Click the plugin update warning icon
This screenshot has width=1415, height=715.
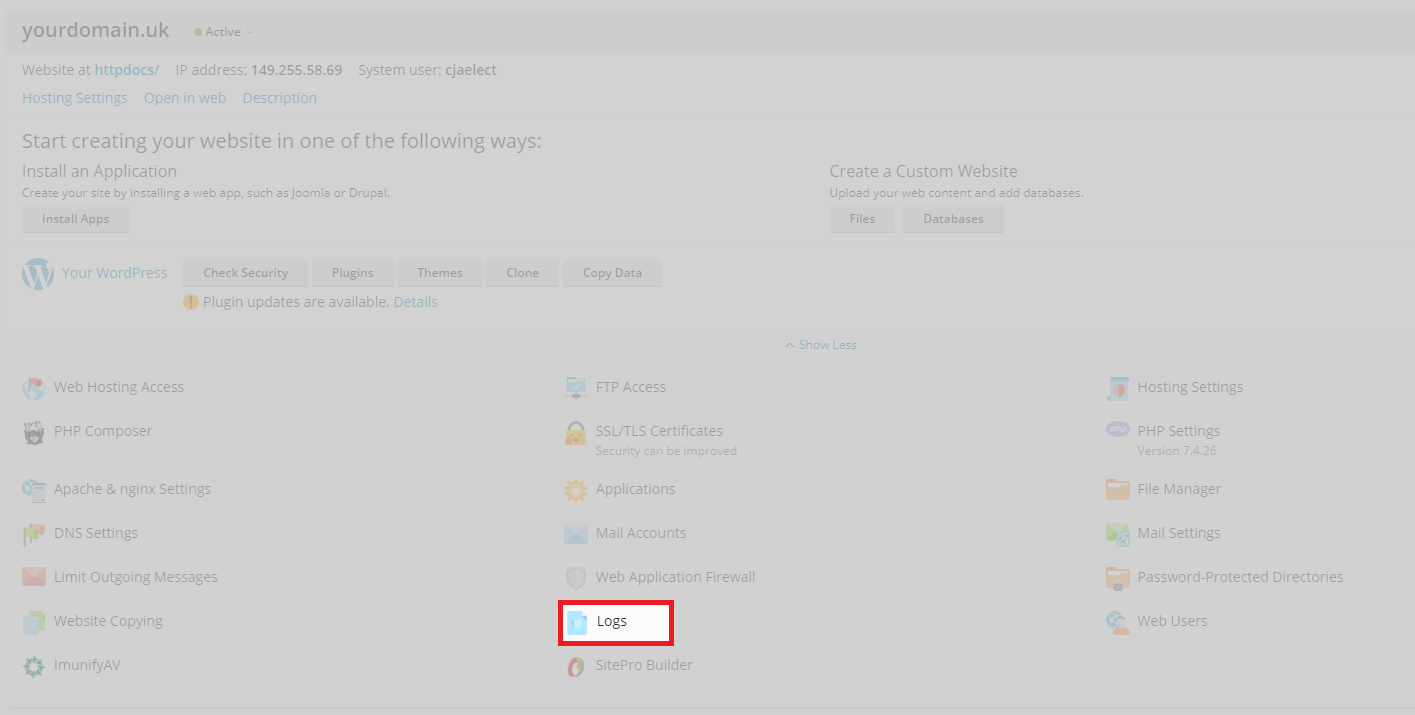191,302
